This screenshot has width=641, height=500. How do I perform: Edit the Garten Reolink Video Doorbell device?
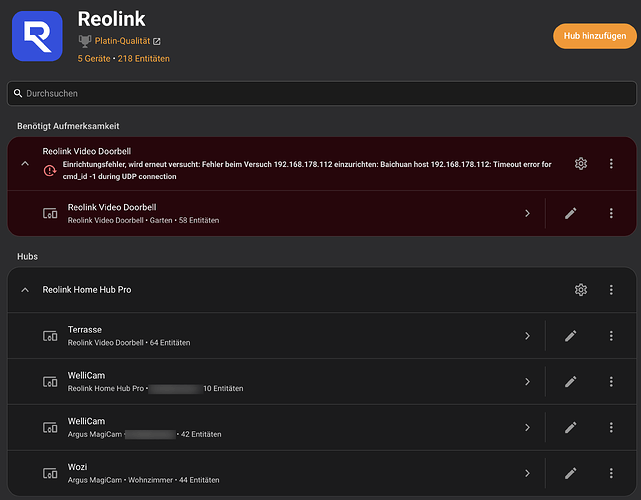tap(570, 213)
